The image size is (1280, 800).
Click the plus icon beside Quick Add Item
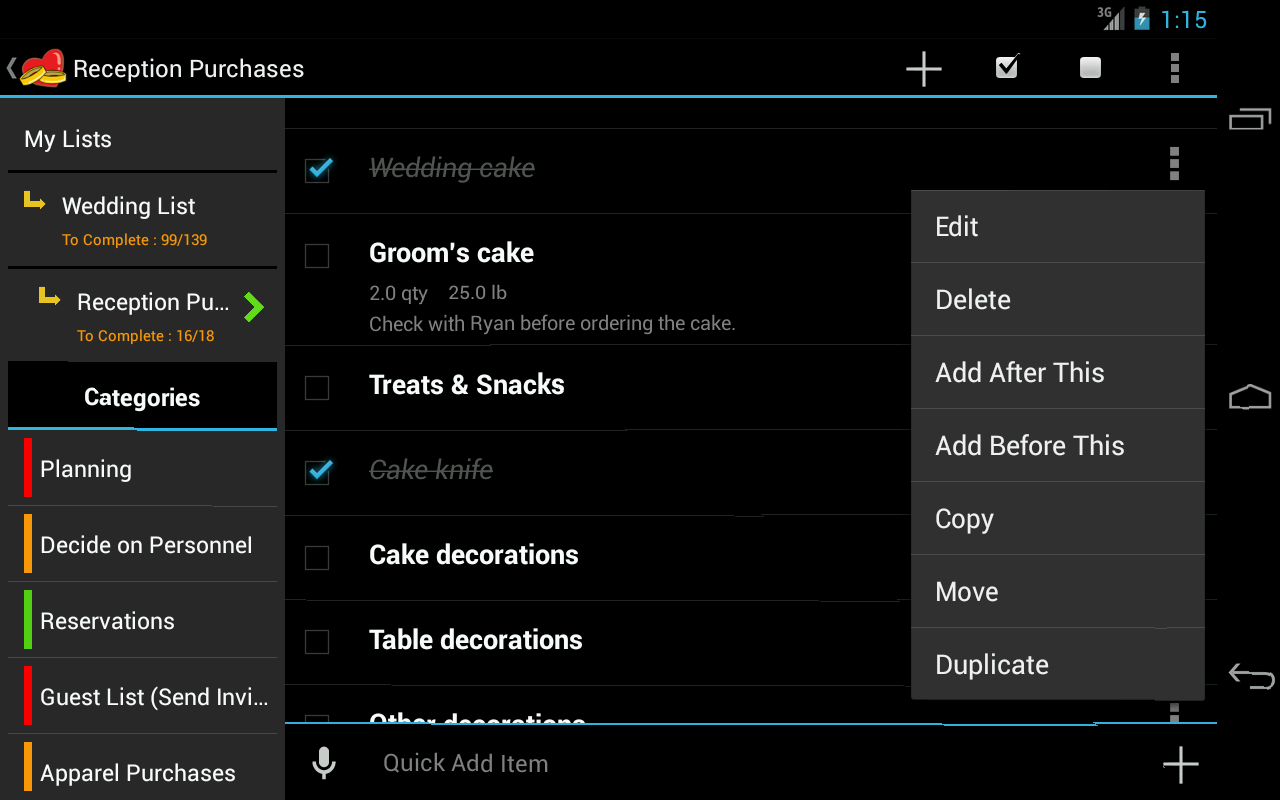(x=1180, y=763)
